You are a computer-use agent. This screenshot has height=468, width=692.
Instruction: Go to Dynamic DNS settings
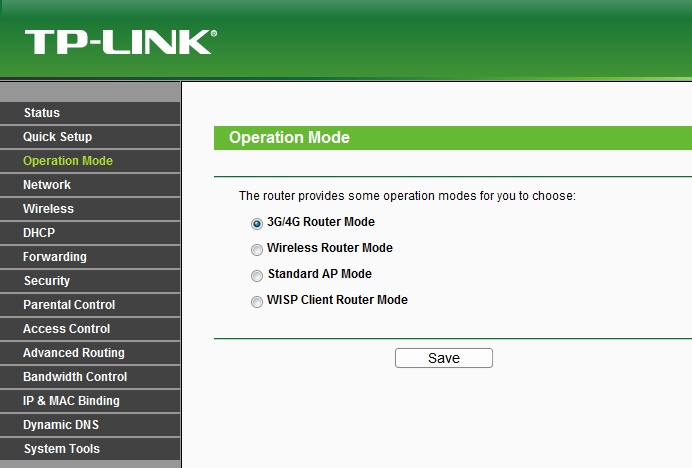pos(90,425)
